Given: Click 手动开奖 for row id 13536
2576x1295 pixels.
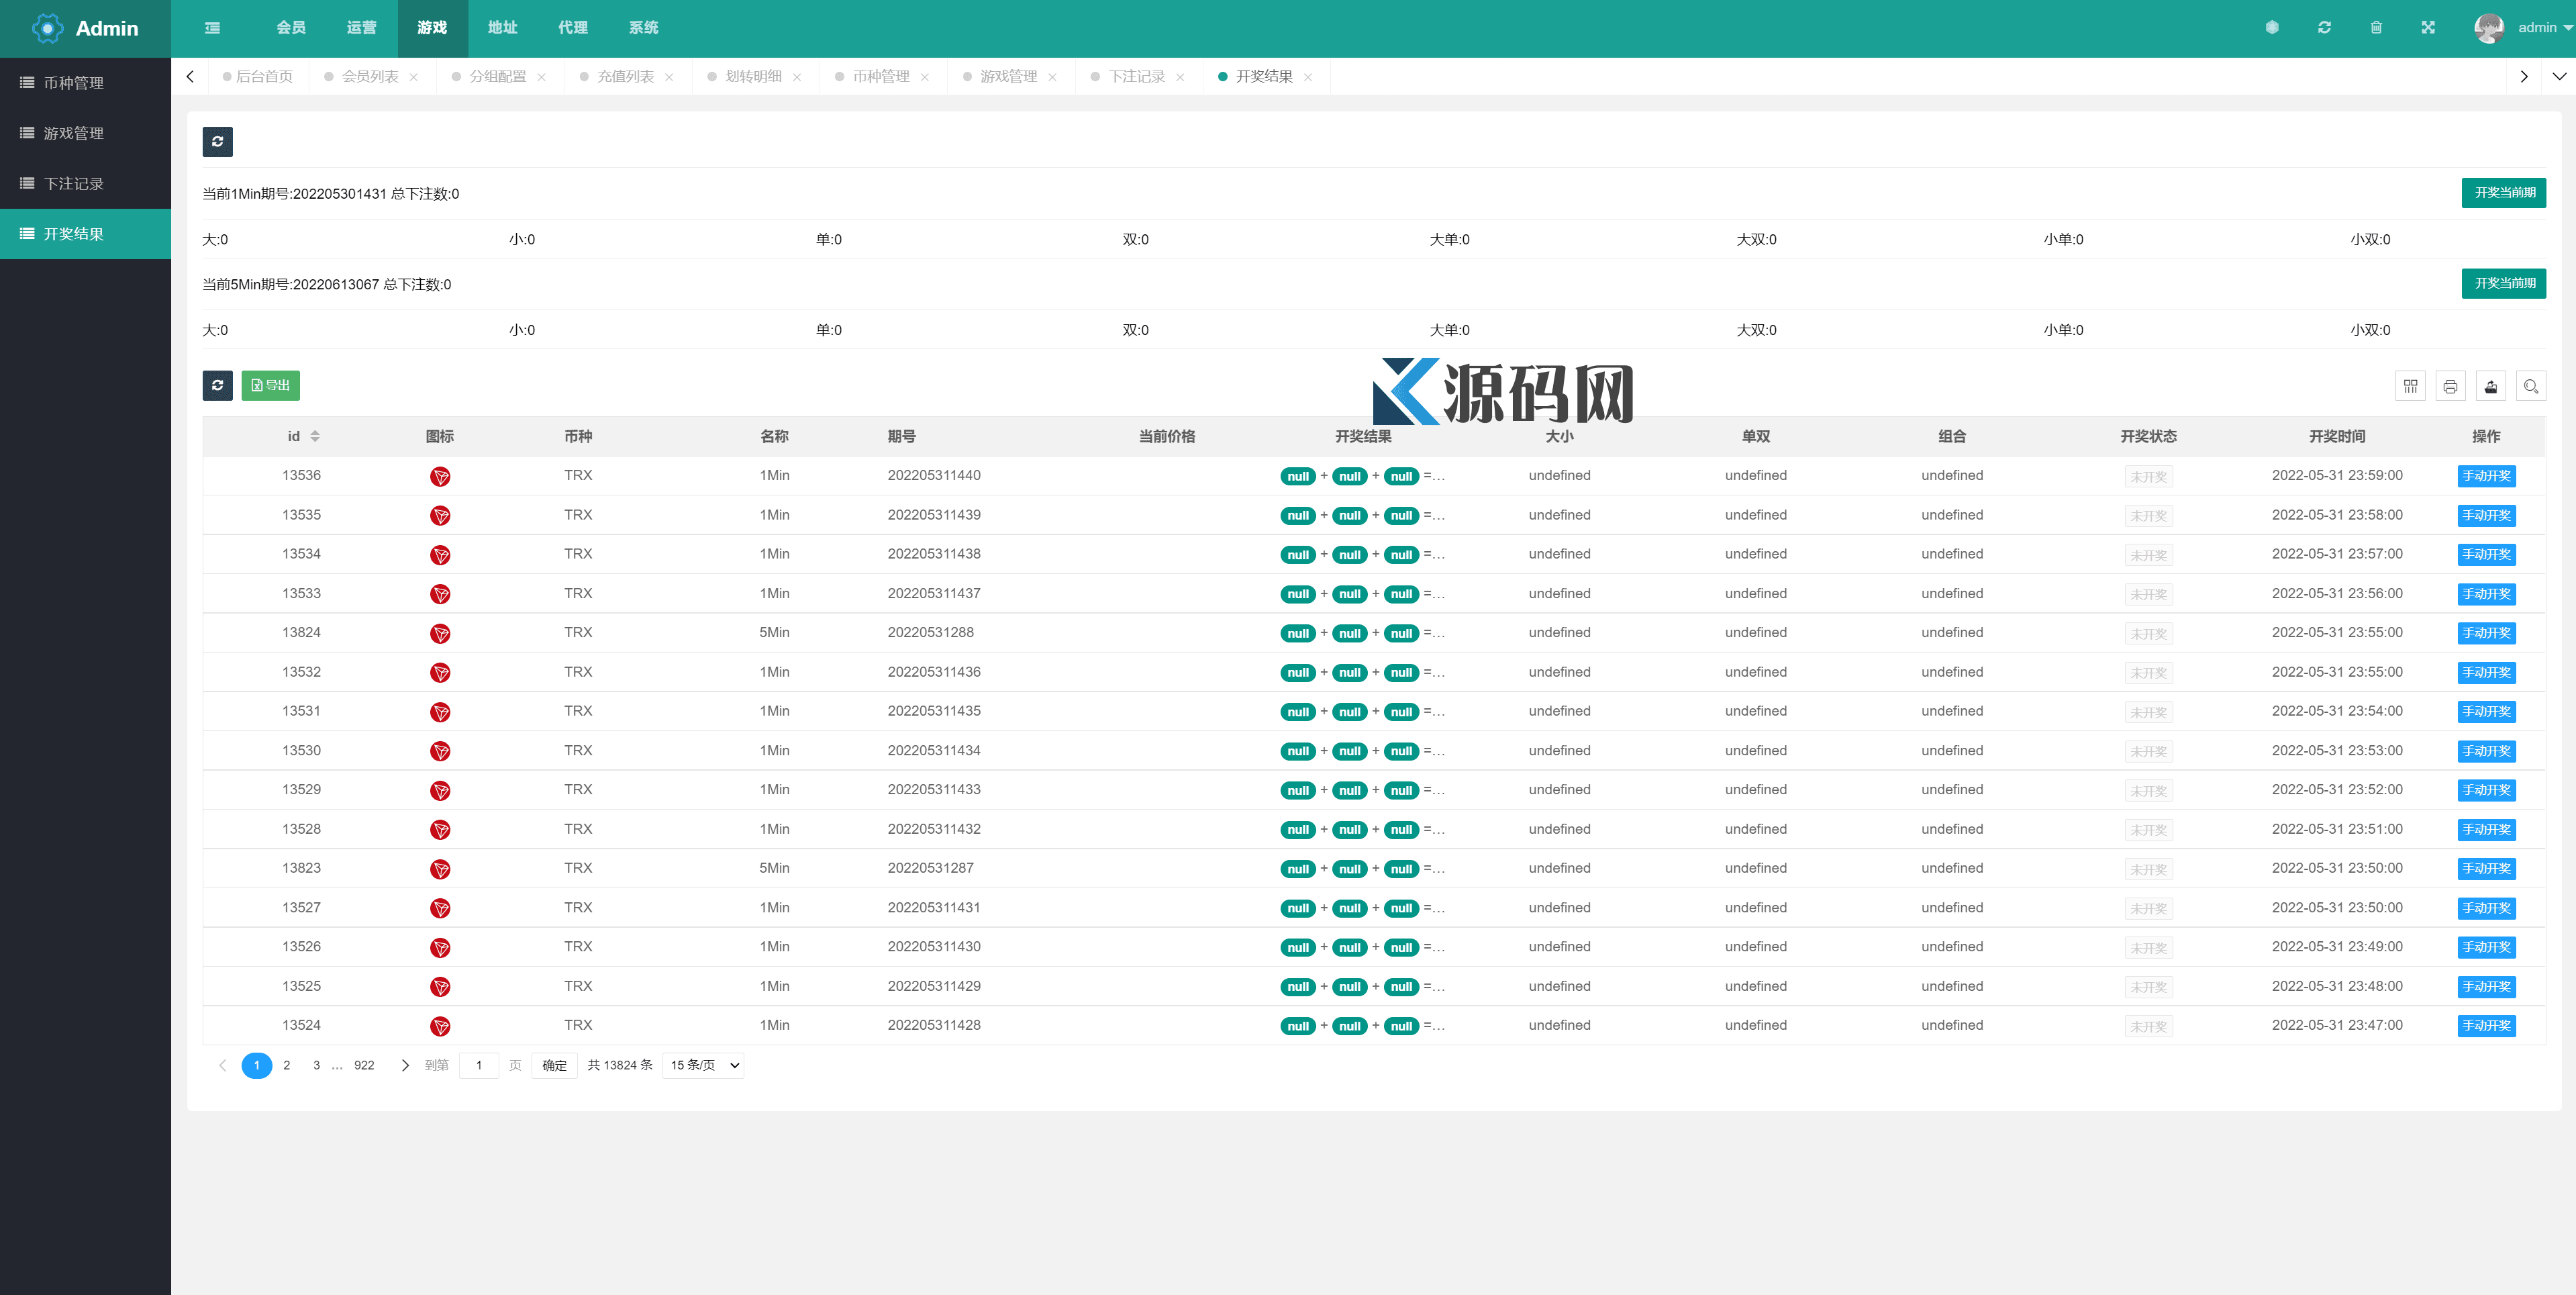Looking at the screenshot, I should pos(2486,476).
